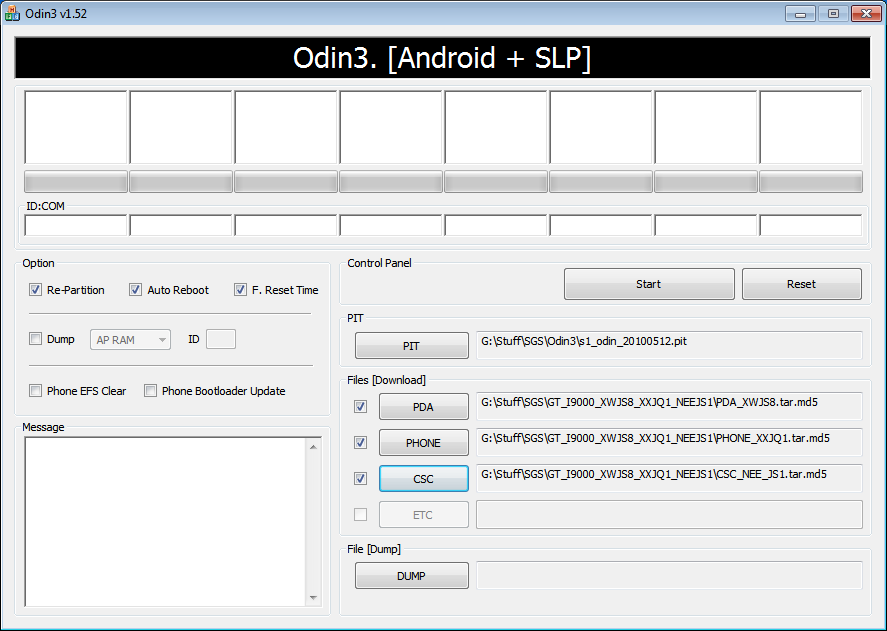887x631 pixels.
Task: Close the Odin3 window
Action: pyautogui.click(x=866, y=14)
